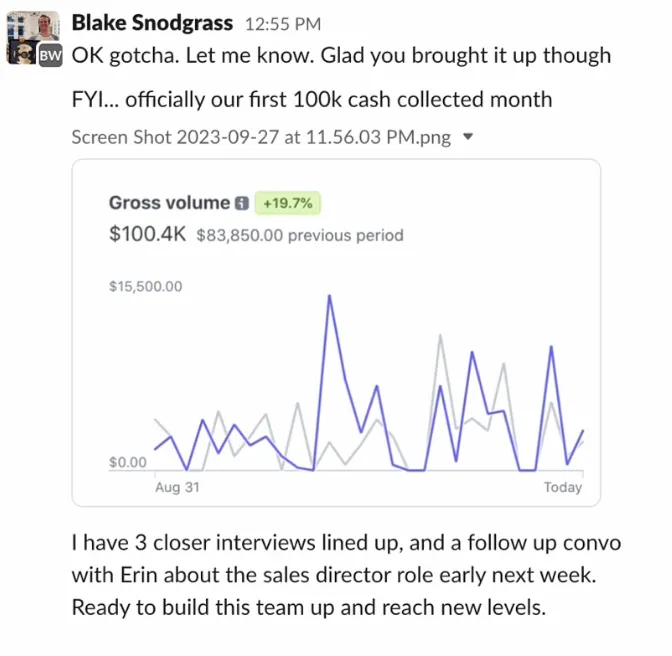Click the message about first 100k month
Screen dimensions: 672x656
[x=312, y=99]
